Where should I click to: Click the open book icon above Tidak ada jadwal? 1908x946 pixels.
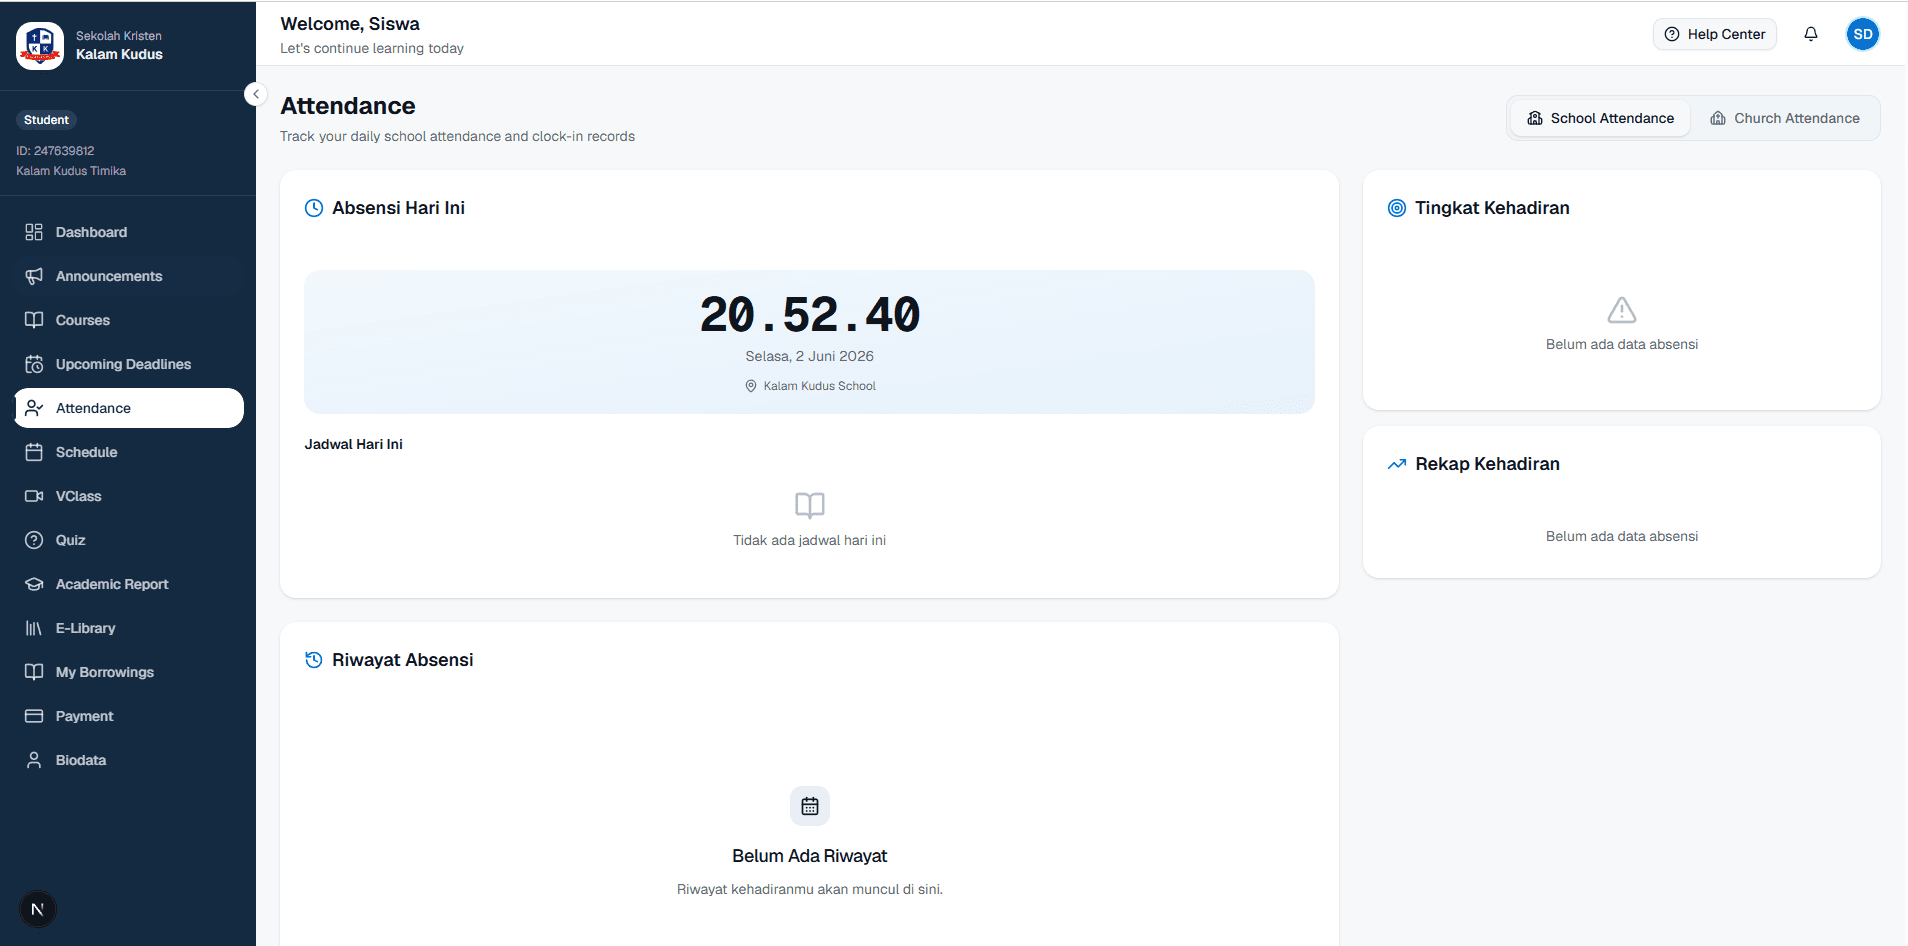[810, 505]
